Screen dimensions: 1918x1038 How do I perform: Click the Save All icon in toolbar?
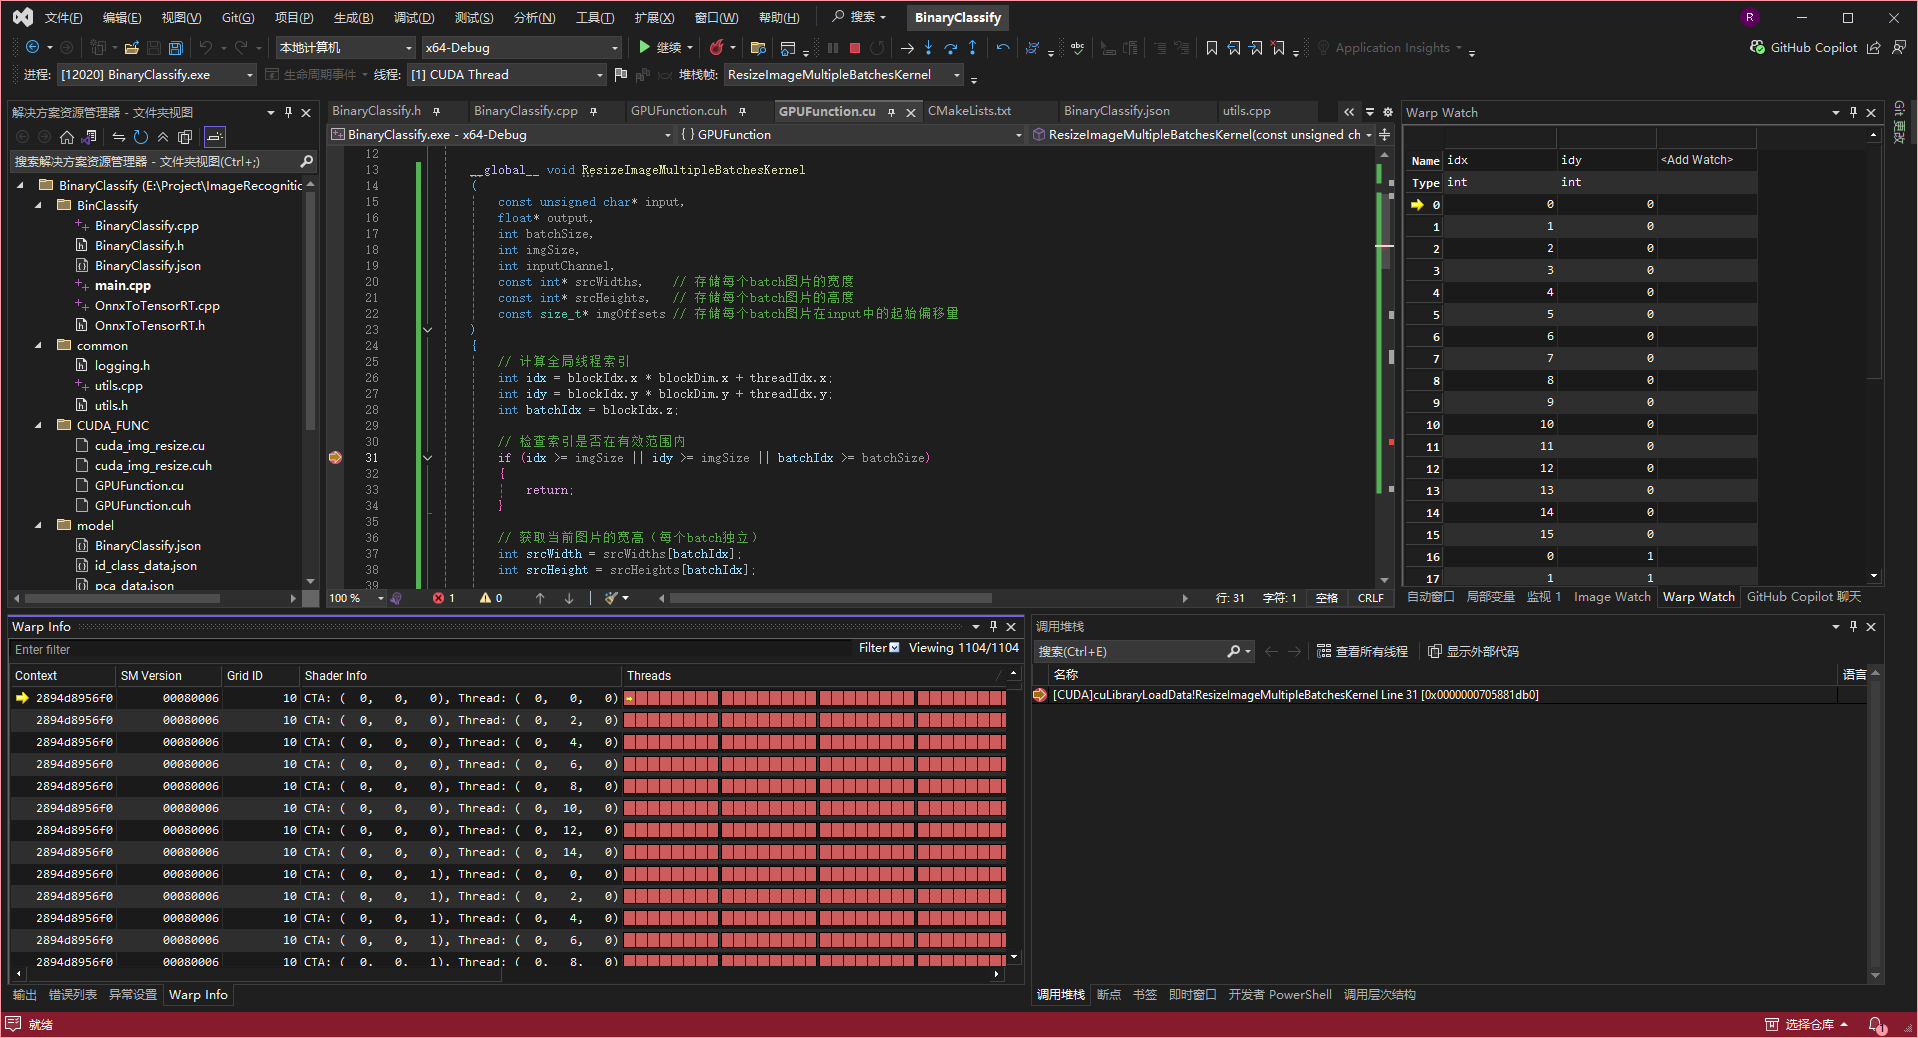point(176,48)
